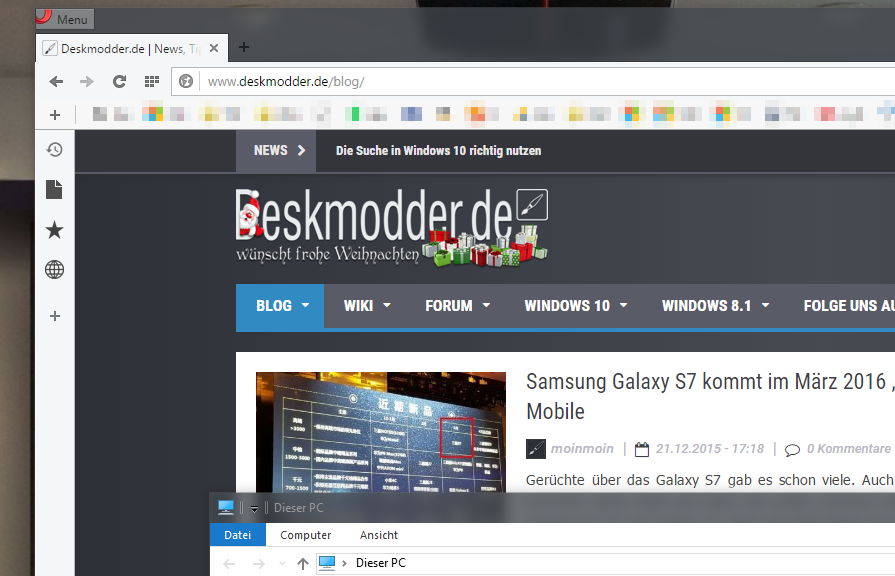Select the Deskmodder.de browser tab

[x=131, y=49]
